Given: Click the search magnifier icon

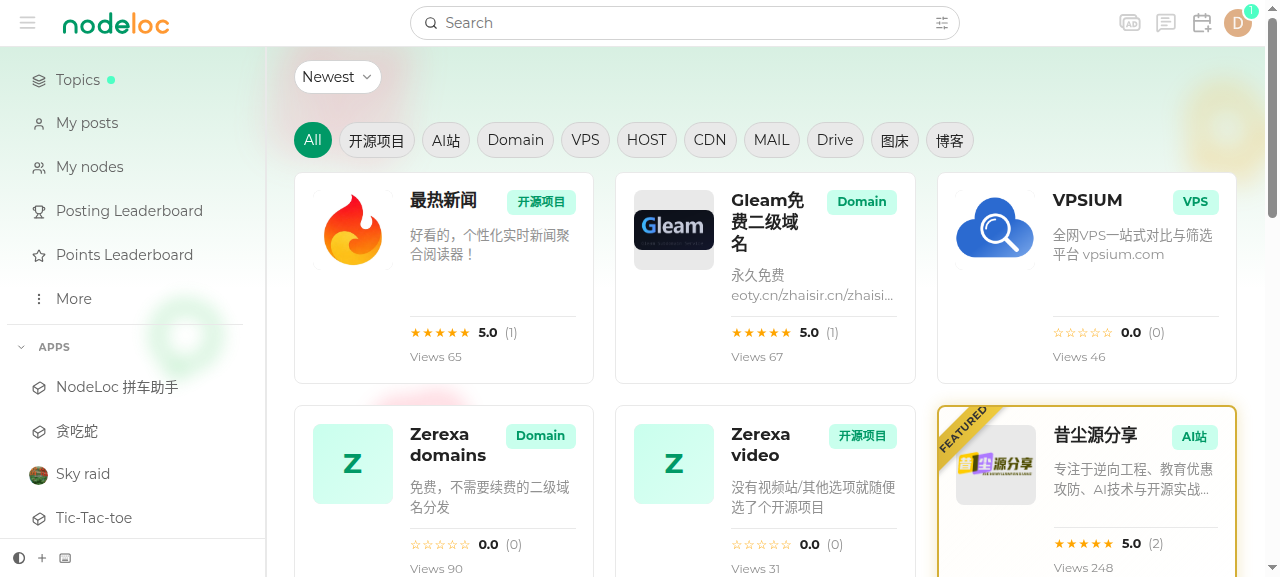Looking at the screenshot, I should 431,23.
